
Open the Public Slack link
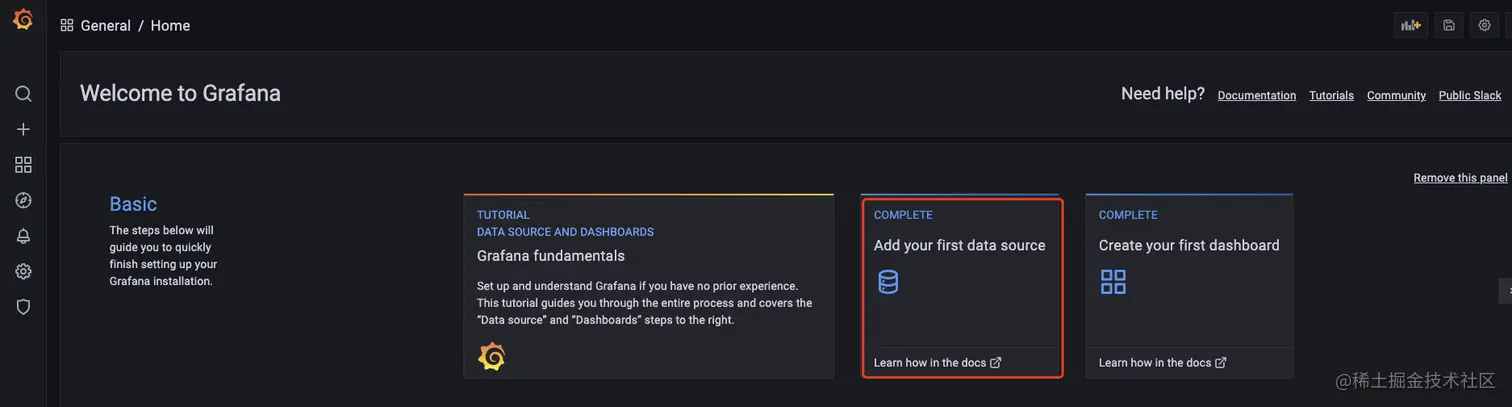click(x=1470, y=96)
